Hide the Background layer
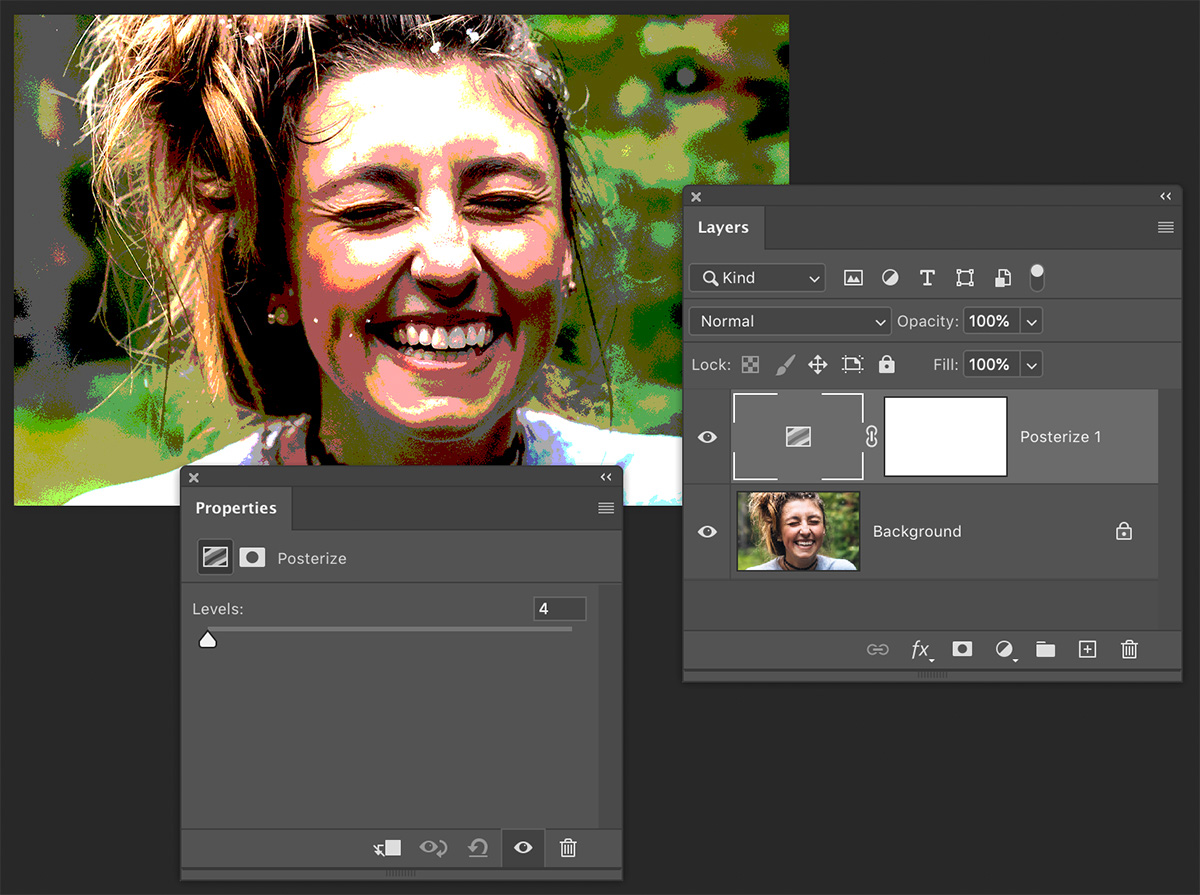Viewport: 1200px width, 895px height. click(707, 531)
